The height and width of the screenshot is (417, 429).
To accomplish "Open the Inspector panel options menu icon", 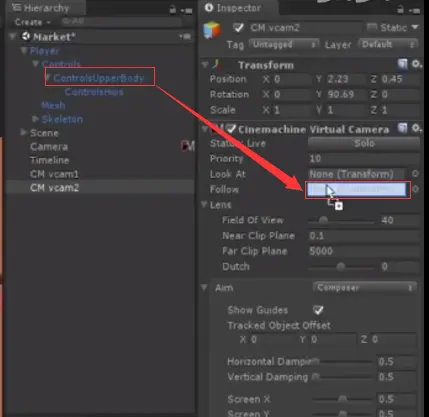I will [414, 11].
